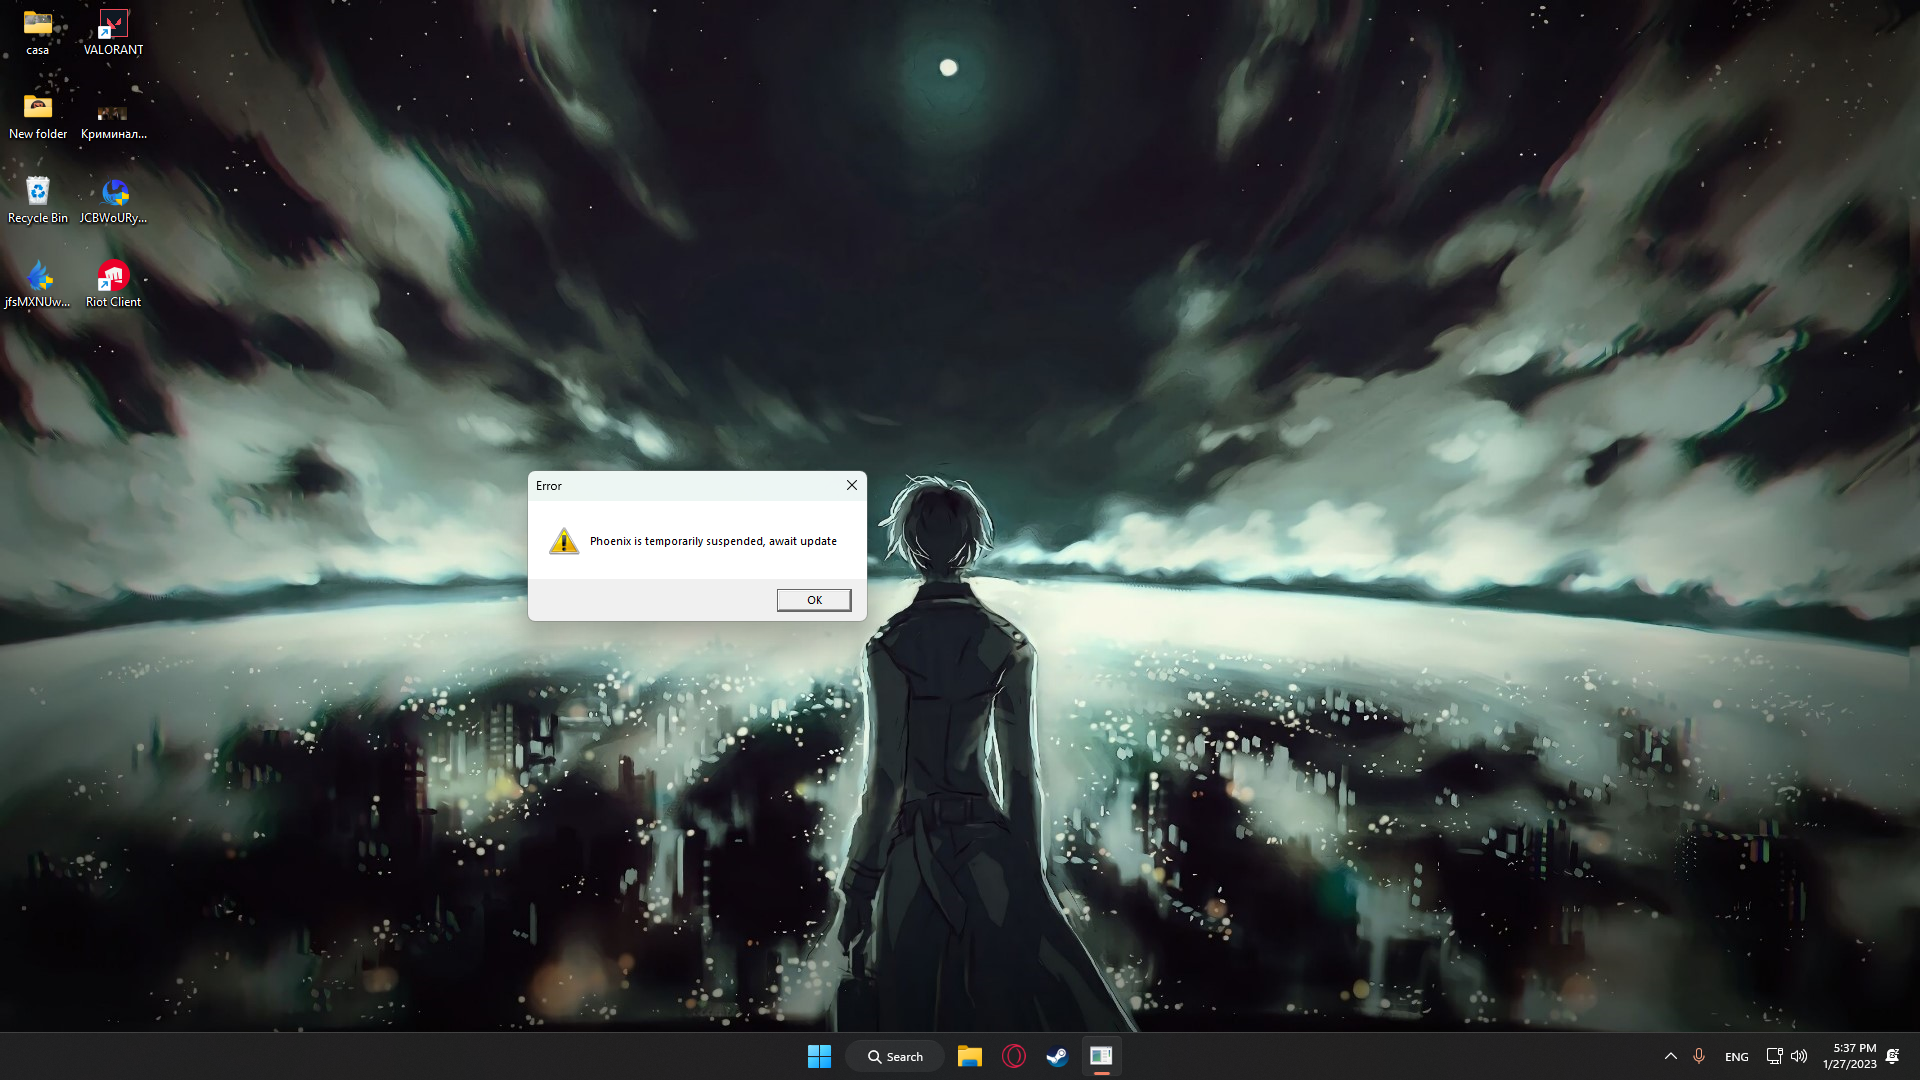
Task: Close the Error dialog
Action: click(x=852, y=485)
